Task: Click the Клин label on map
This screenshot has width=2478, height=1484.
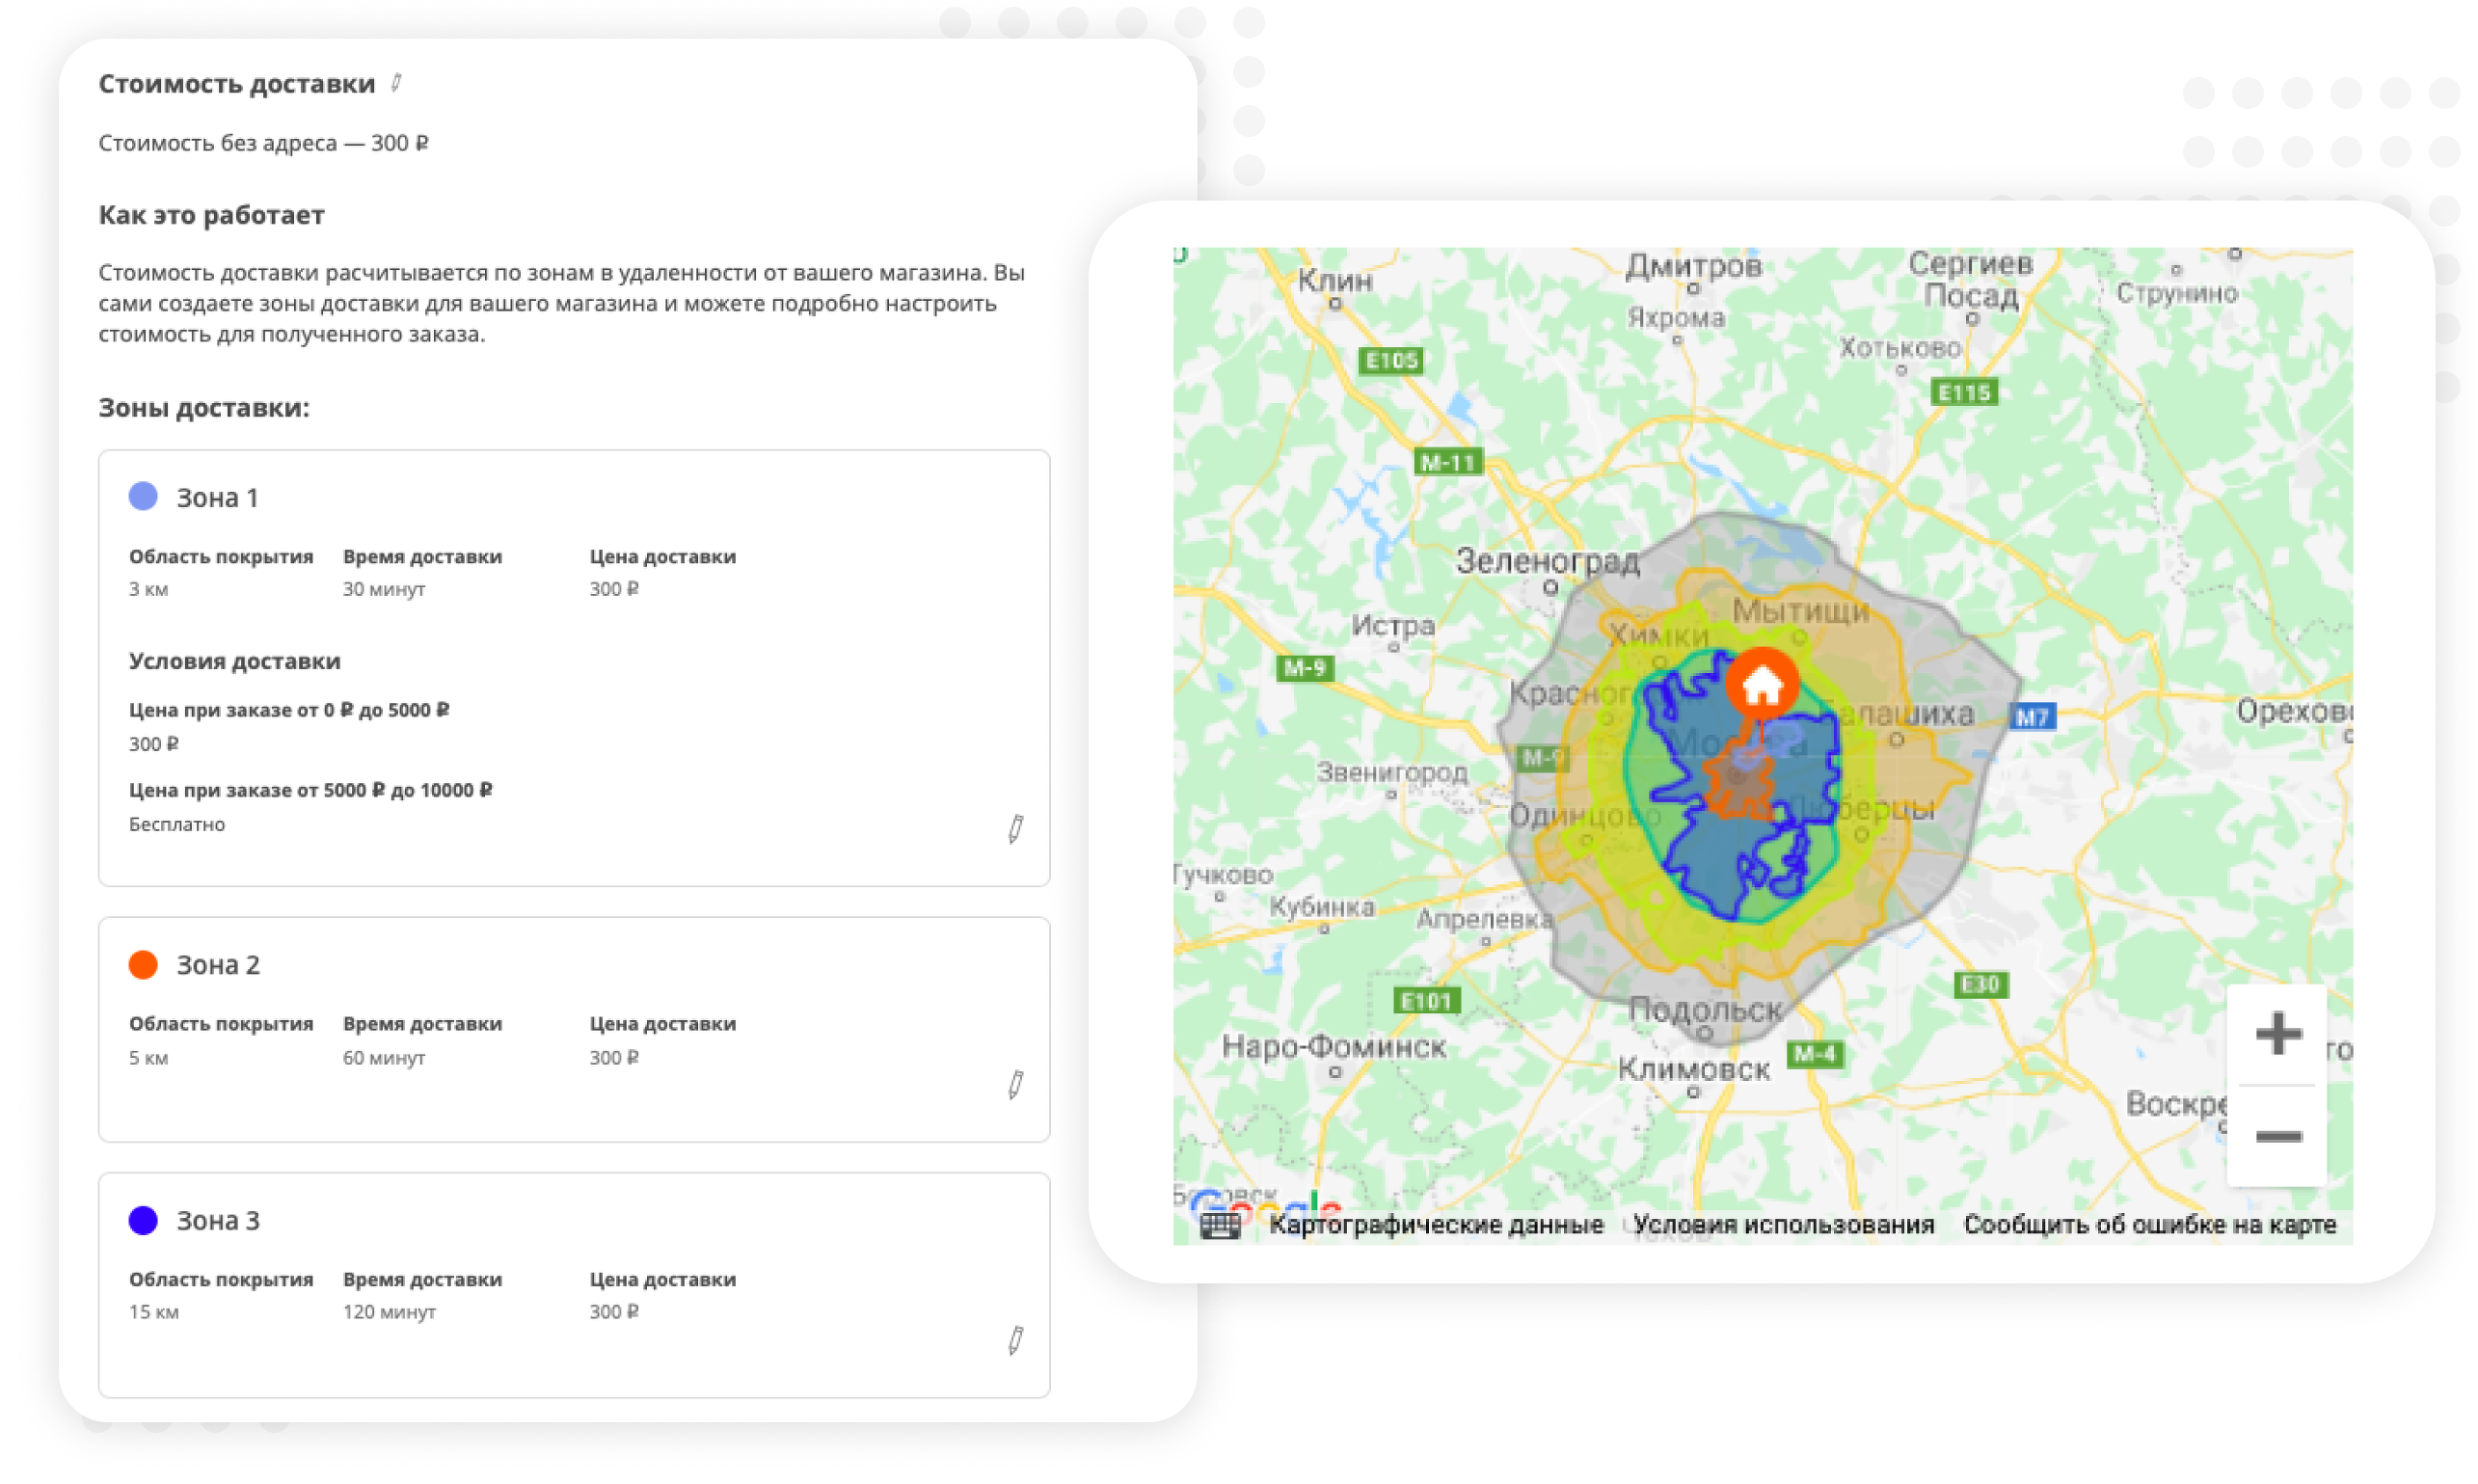Action: click(x=1335, y=280)
